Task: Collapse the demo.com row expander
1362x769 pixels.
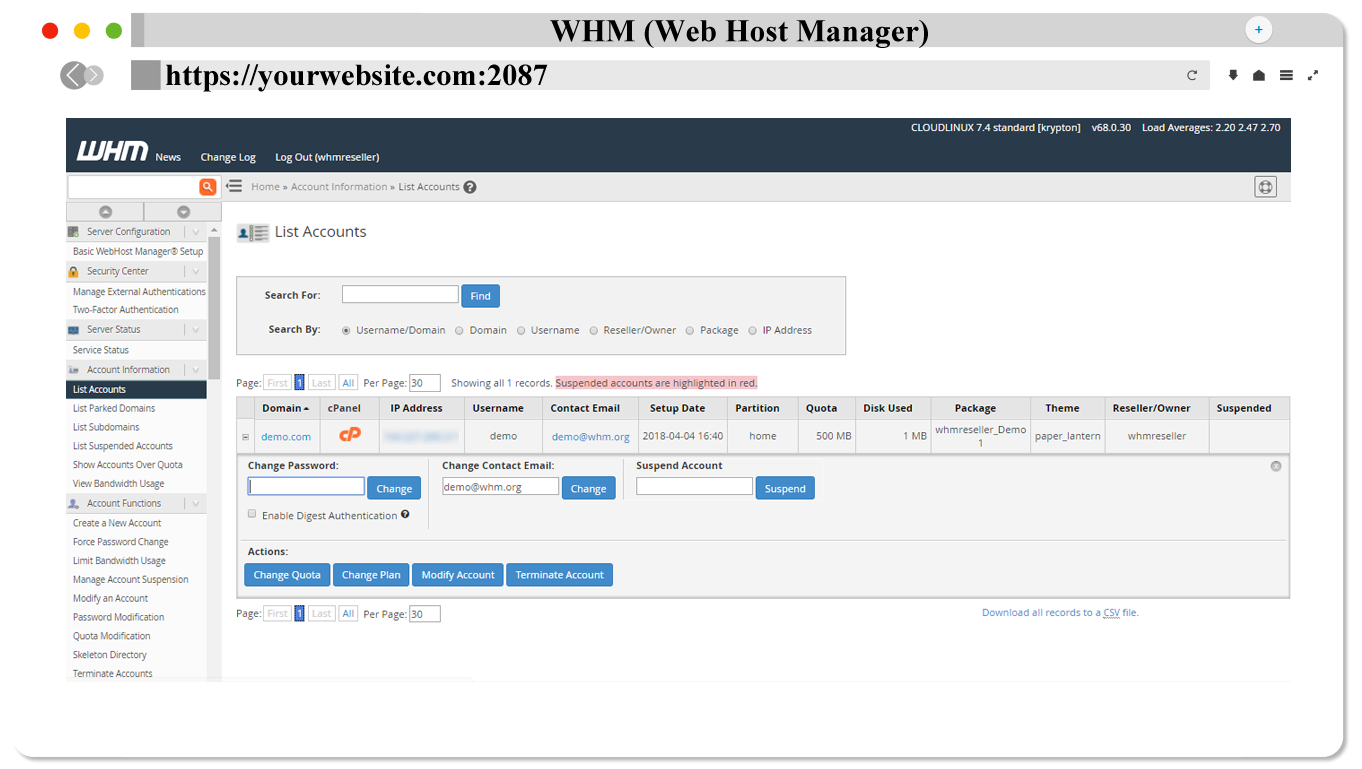Action: coord(245,437)
